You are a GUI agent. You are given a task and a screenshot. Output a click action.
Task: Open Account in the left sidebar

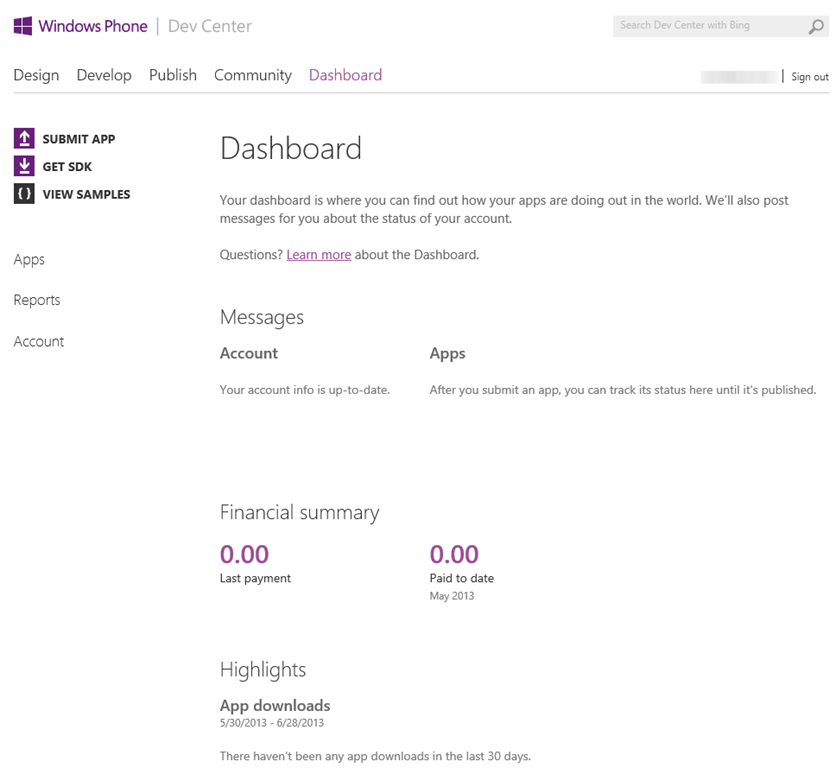pos(39,341)
